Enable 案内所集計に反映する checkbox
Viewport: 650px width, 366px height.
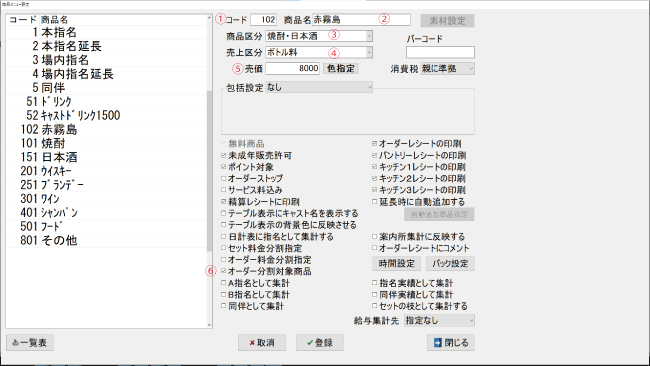tap(374, 237)
